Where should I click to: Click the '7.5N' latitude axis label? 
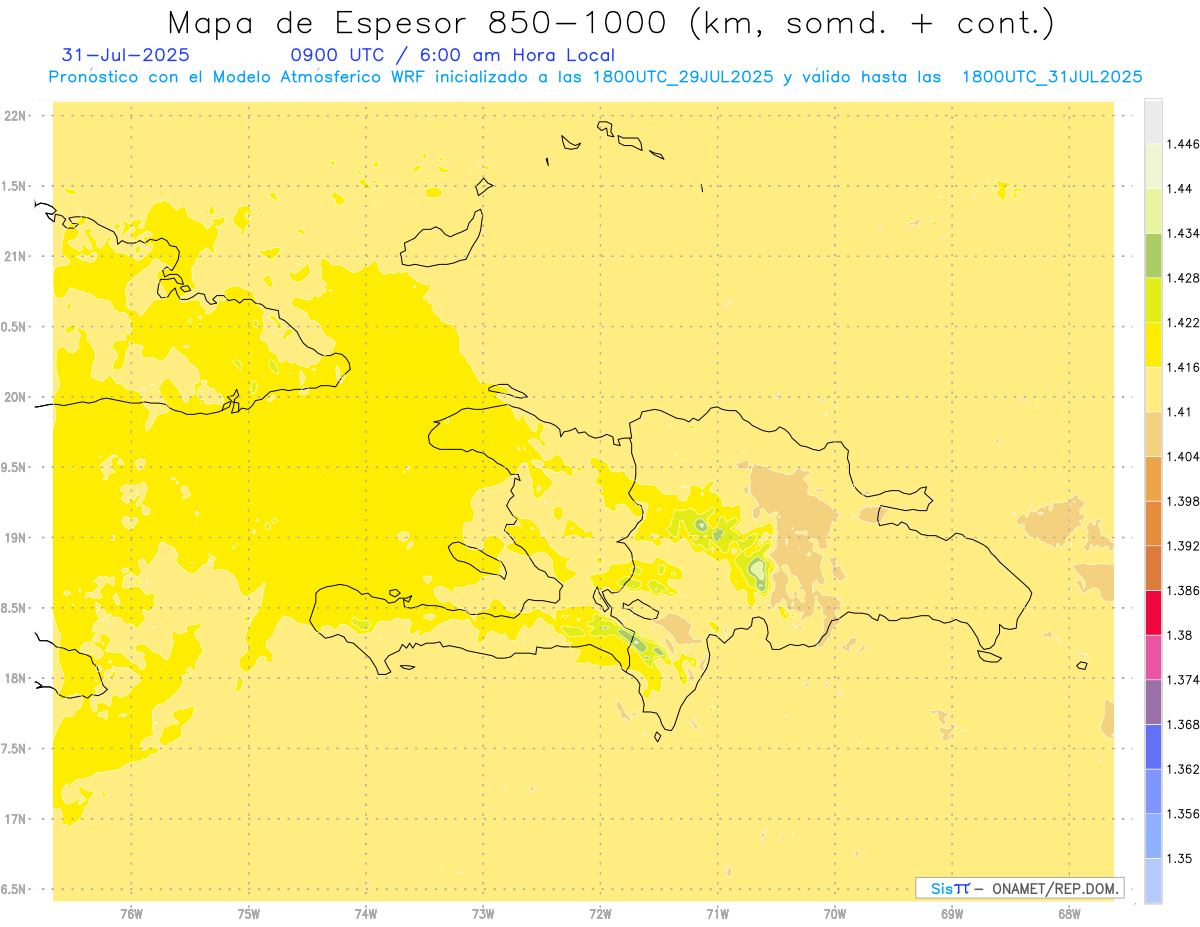[15, 749]
